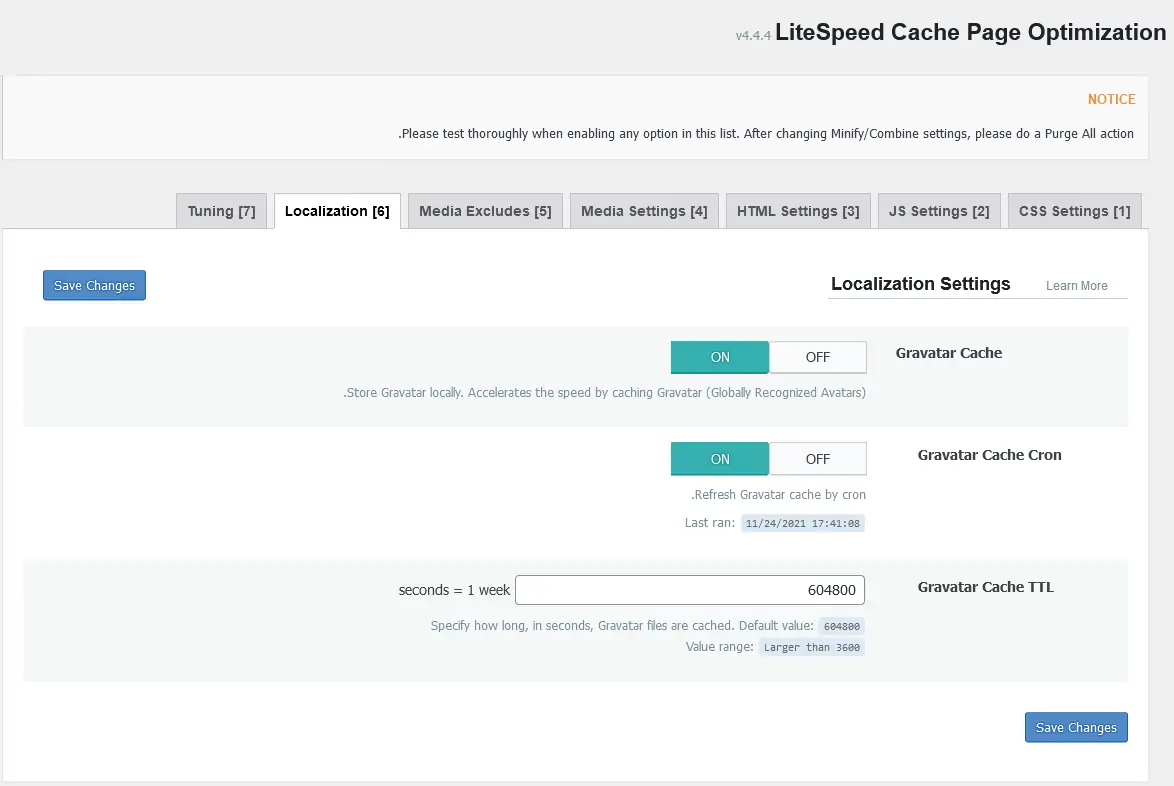The height and width of the screenshot is (786, 1174).
Task: Disable Gravatar Cache Cron with OFF
Action: point(818,459)
